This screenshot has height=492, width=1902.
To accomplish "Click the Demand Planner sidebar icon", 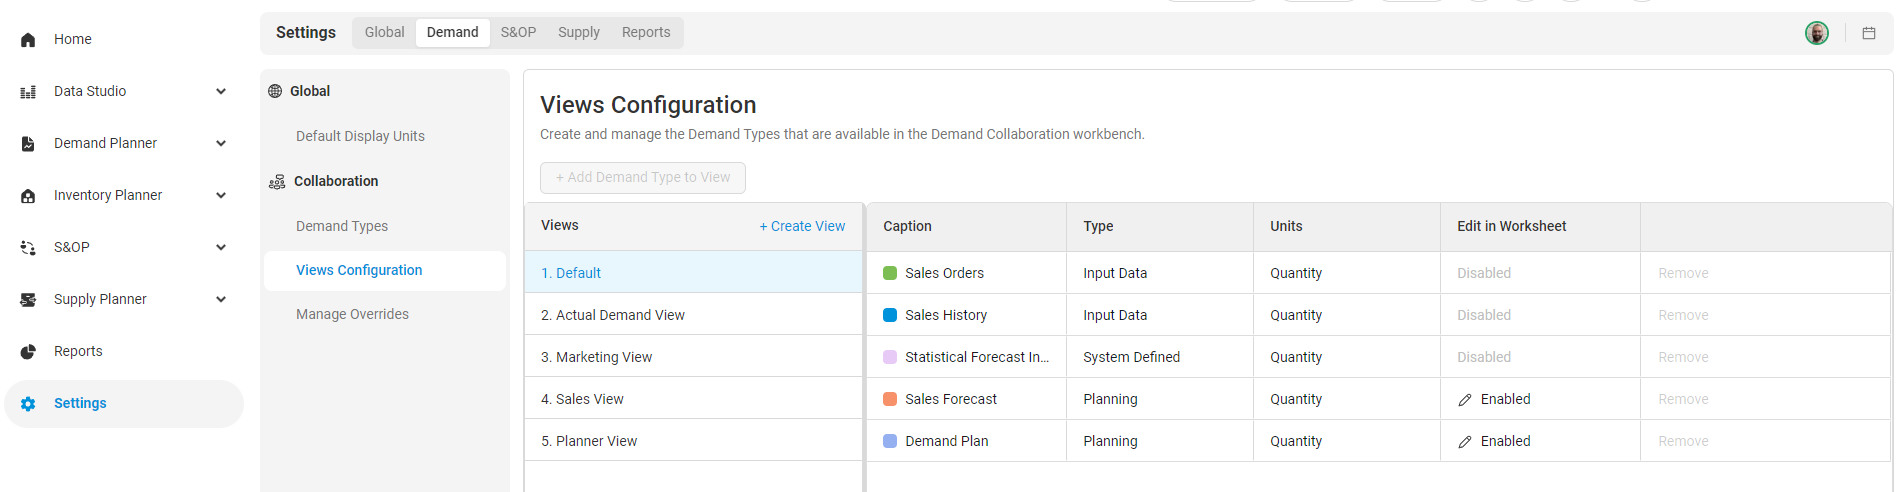I will (x=28, y=144).
